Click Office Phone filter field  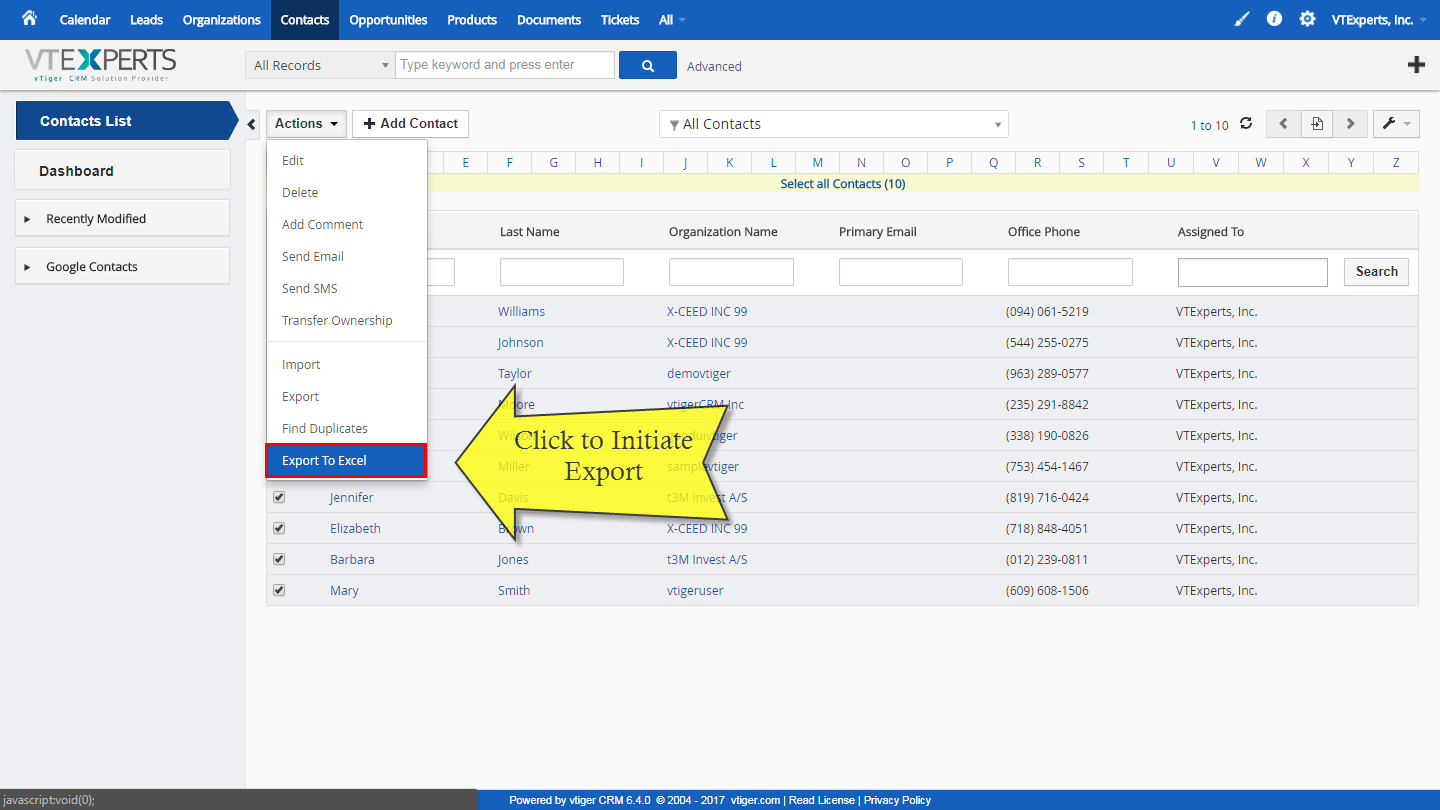click(1070, 272)
